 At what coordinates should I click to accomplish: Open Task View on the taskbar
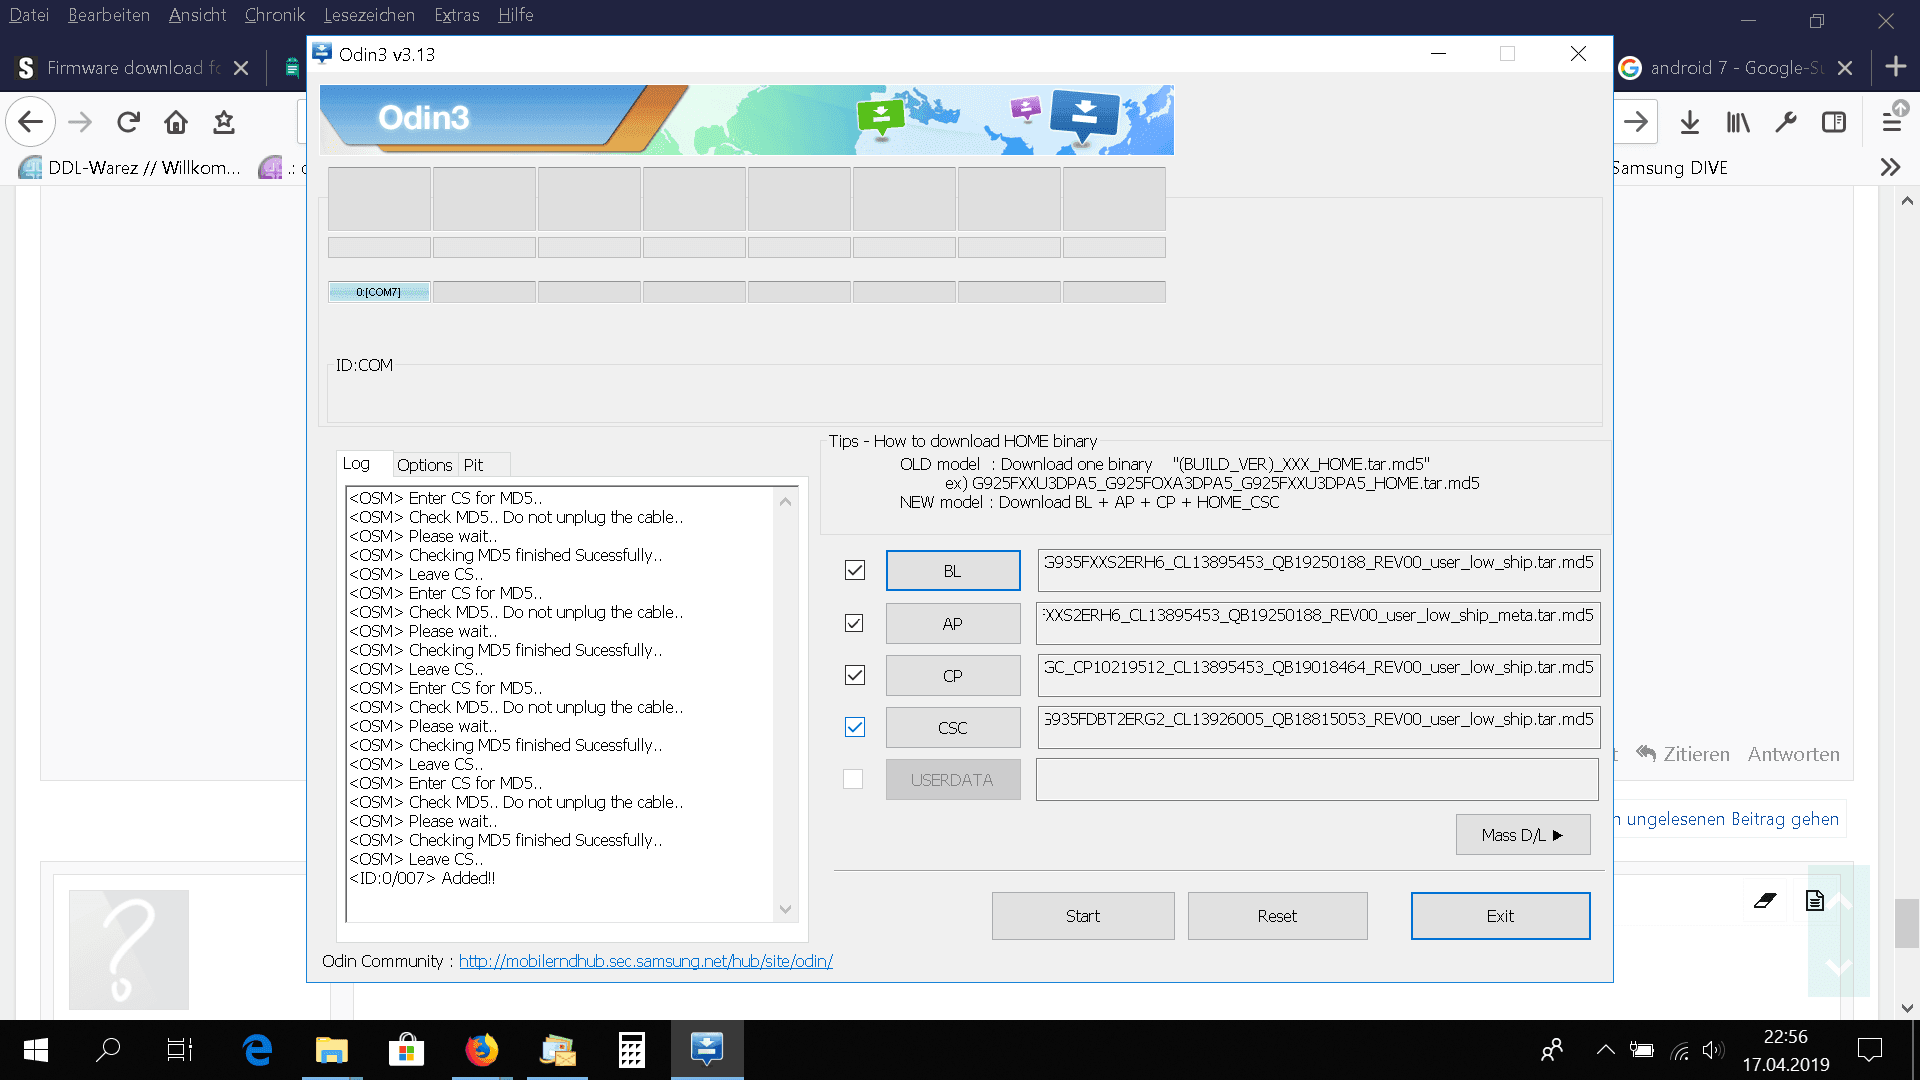180,1050
